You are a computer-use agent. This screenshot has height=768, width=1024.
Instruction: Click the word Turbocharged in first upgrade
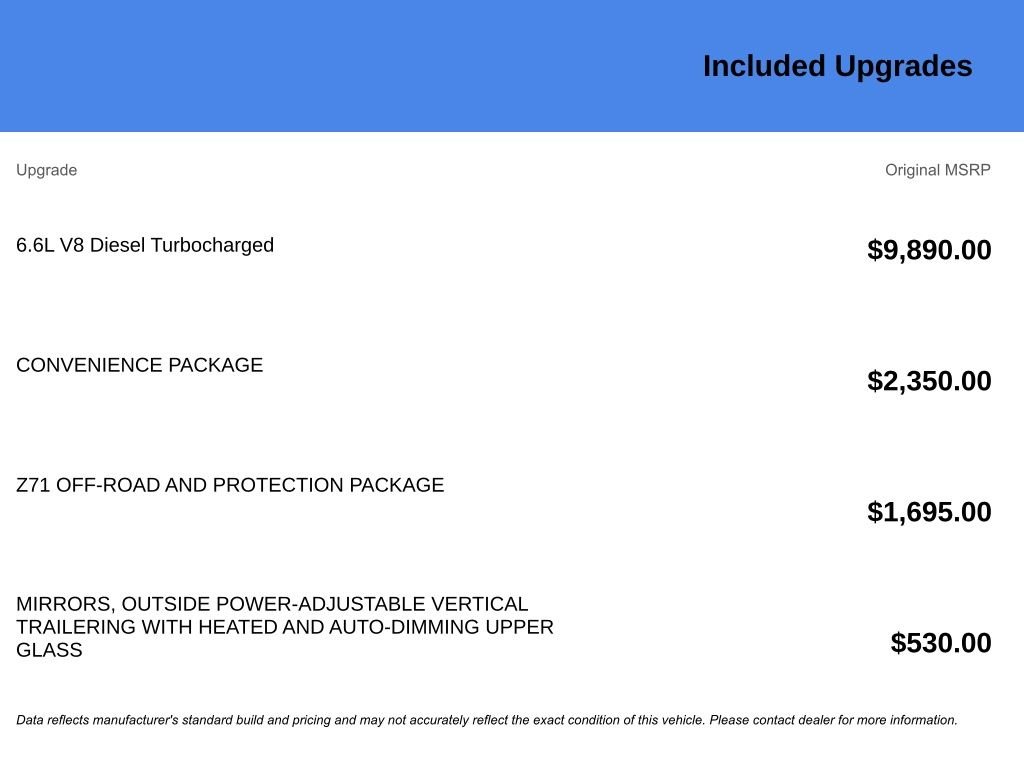coord(212,245)
